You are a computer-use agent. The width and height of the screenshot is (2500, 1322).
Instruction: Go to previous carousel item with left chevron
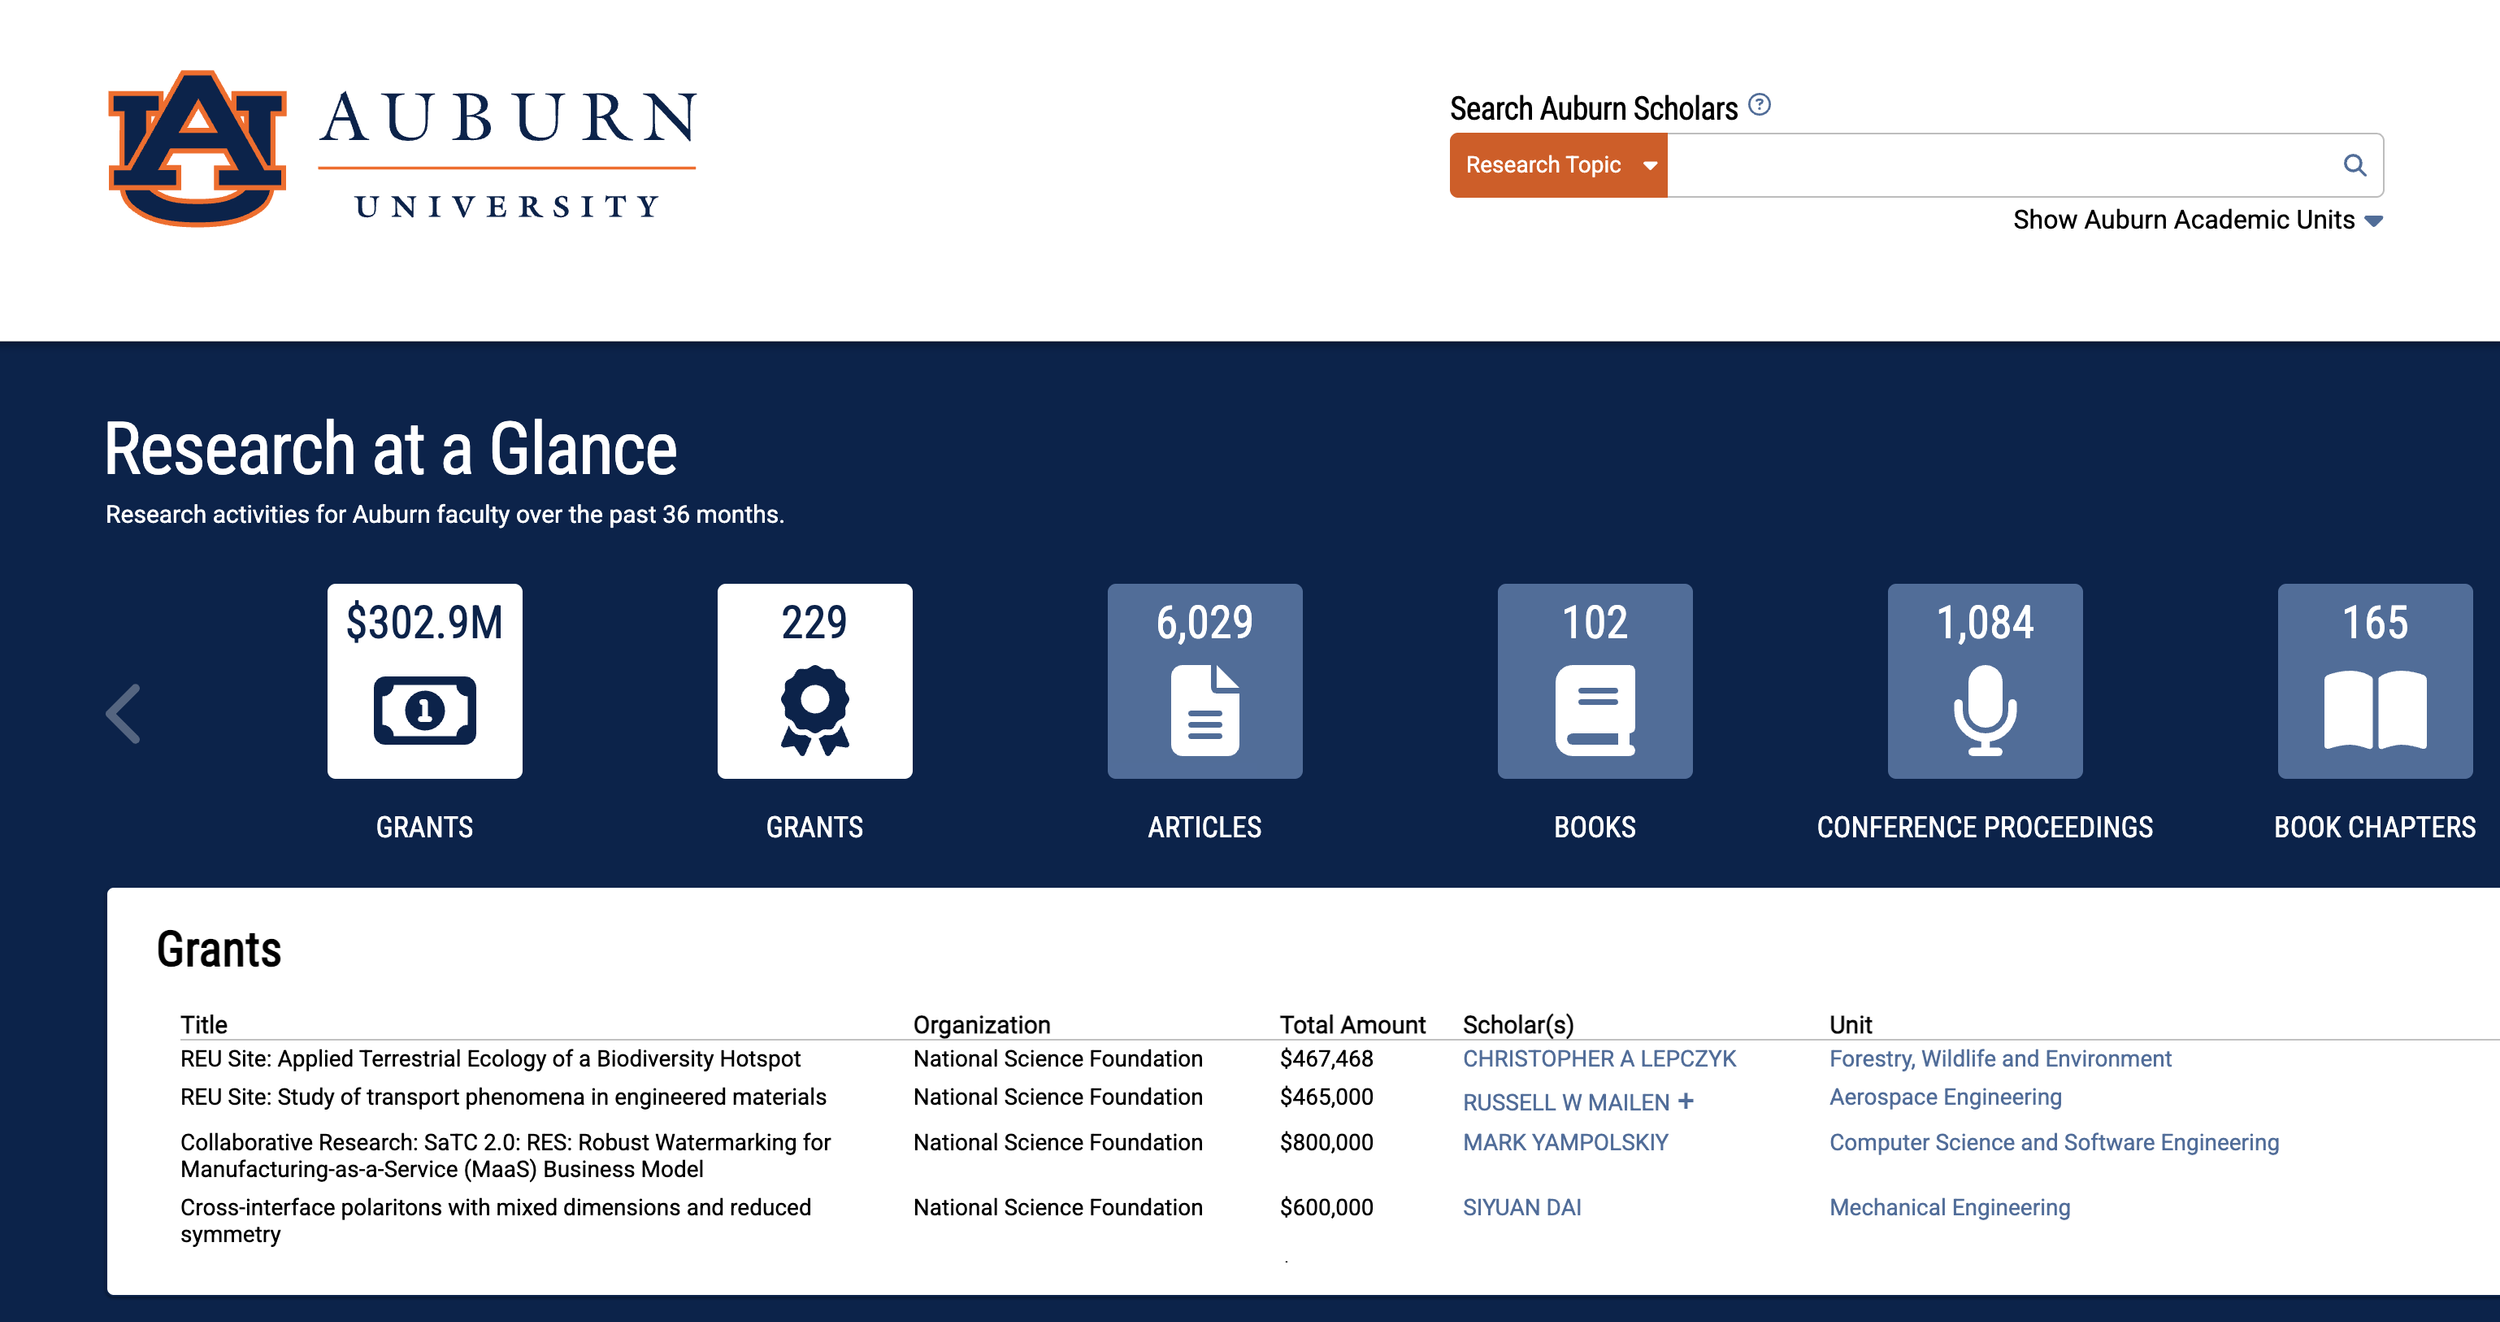(x=124, y=714)
